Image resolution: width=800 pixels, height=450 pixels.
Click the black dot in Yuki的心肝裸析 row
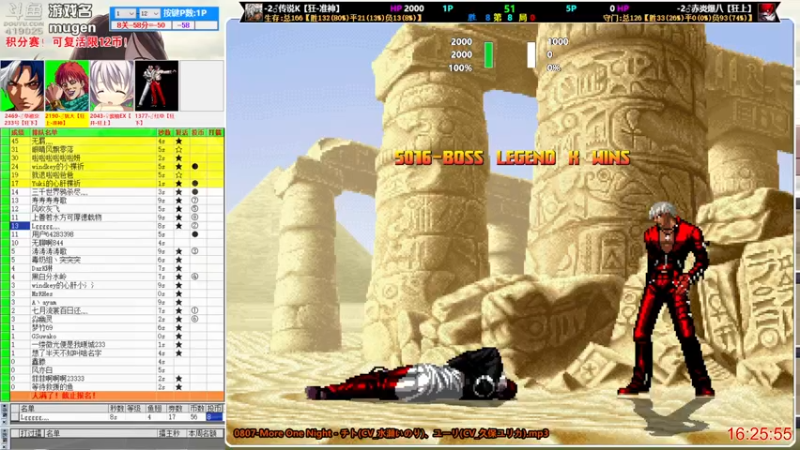[195, 183]
